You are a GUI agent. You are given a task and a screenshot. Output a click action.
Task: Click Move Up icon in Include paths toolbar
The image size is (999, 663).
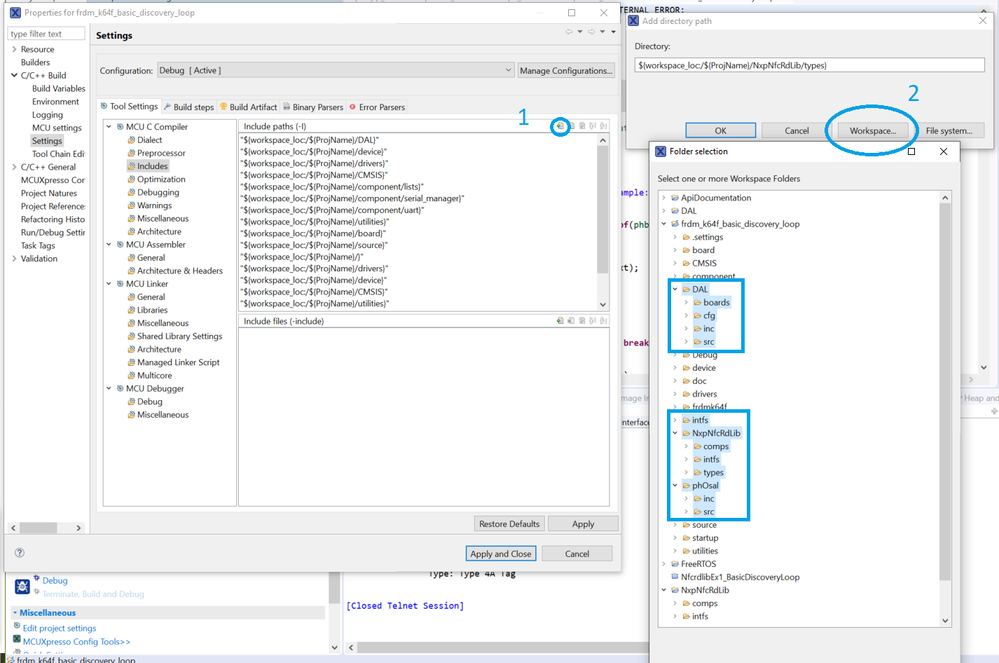pos(593,126)
